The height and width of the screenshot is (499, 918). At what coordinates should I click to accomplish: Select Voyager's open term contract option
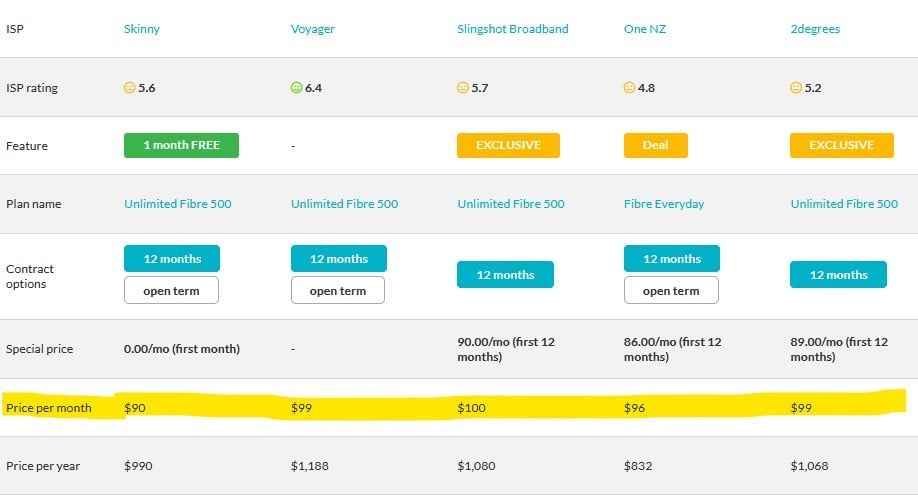tap(338, 291)
